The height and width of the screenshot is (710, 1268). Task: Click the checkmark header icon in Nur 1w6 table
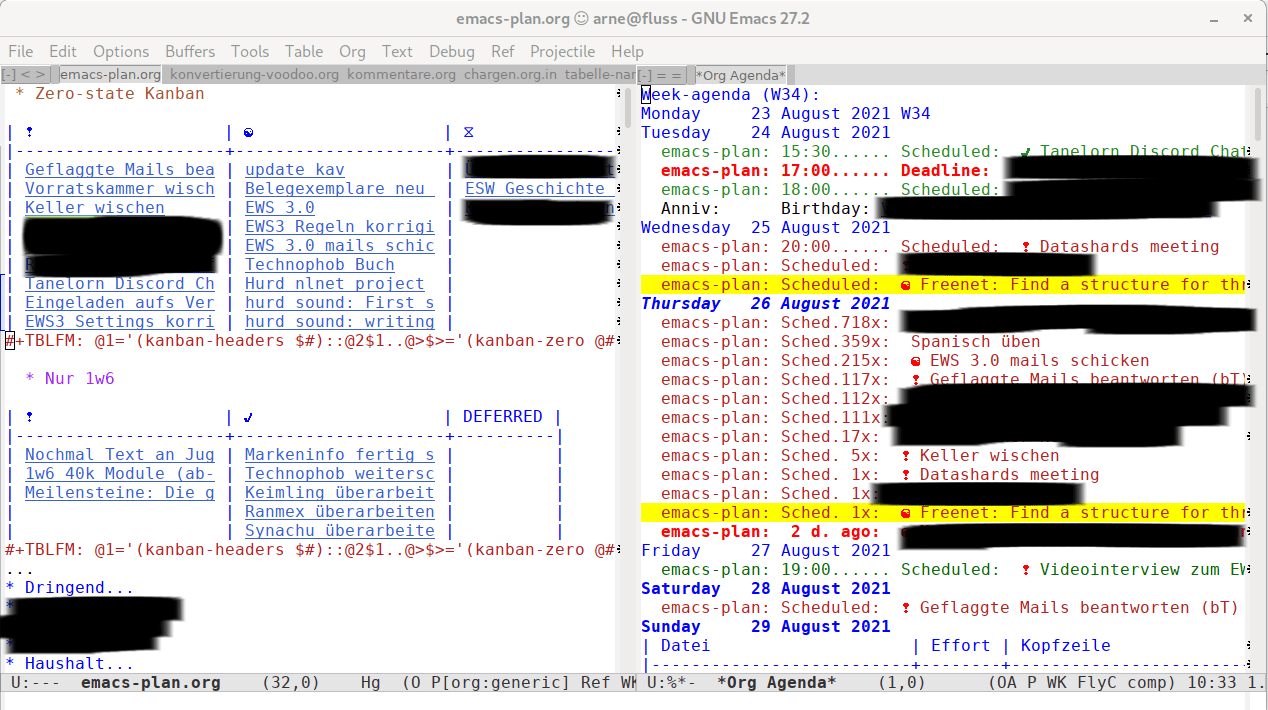tap(249, 417)
